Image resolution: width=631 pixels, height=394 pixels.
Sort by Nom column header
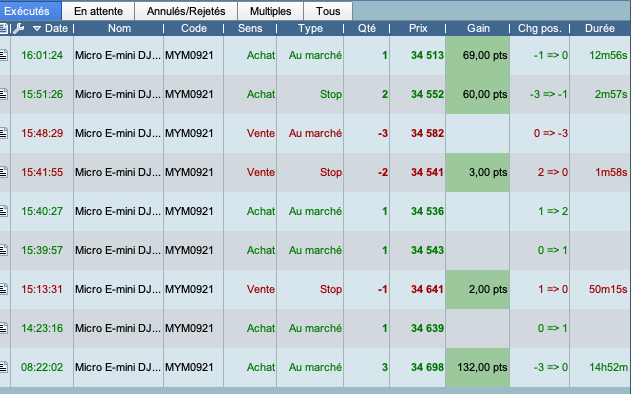[x=120, y=28]
